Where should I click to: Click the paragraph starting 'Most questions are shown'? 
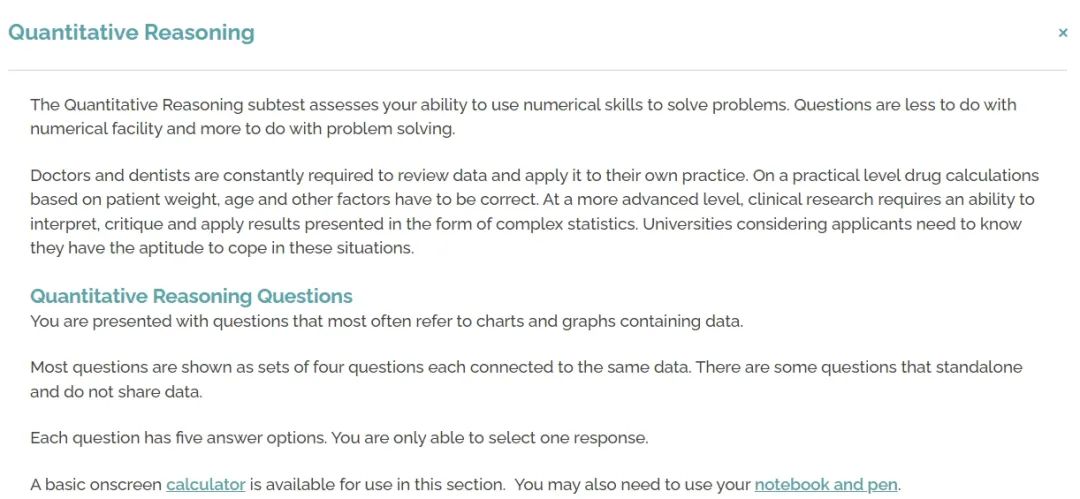click(526, 380)
